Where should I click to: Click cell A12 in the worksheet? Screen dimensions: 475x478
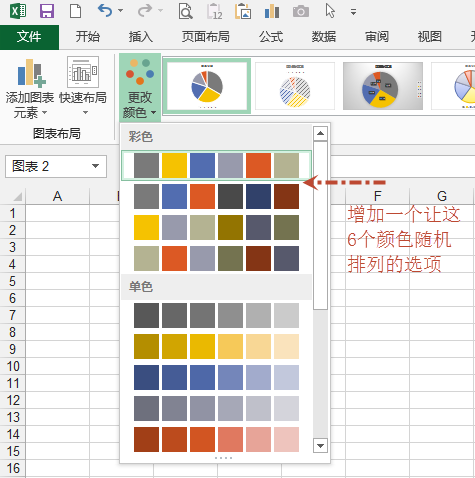58,400
